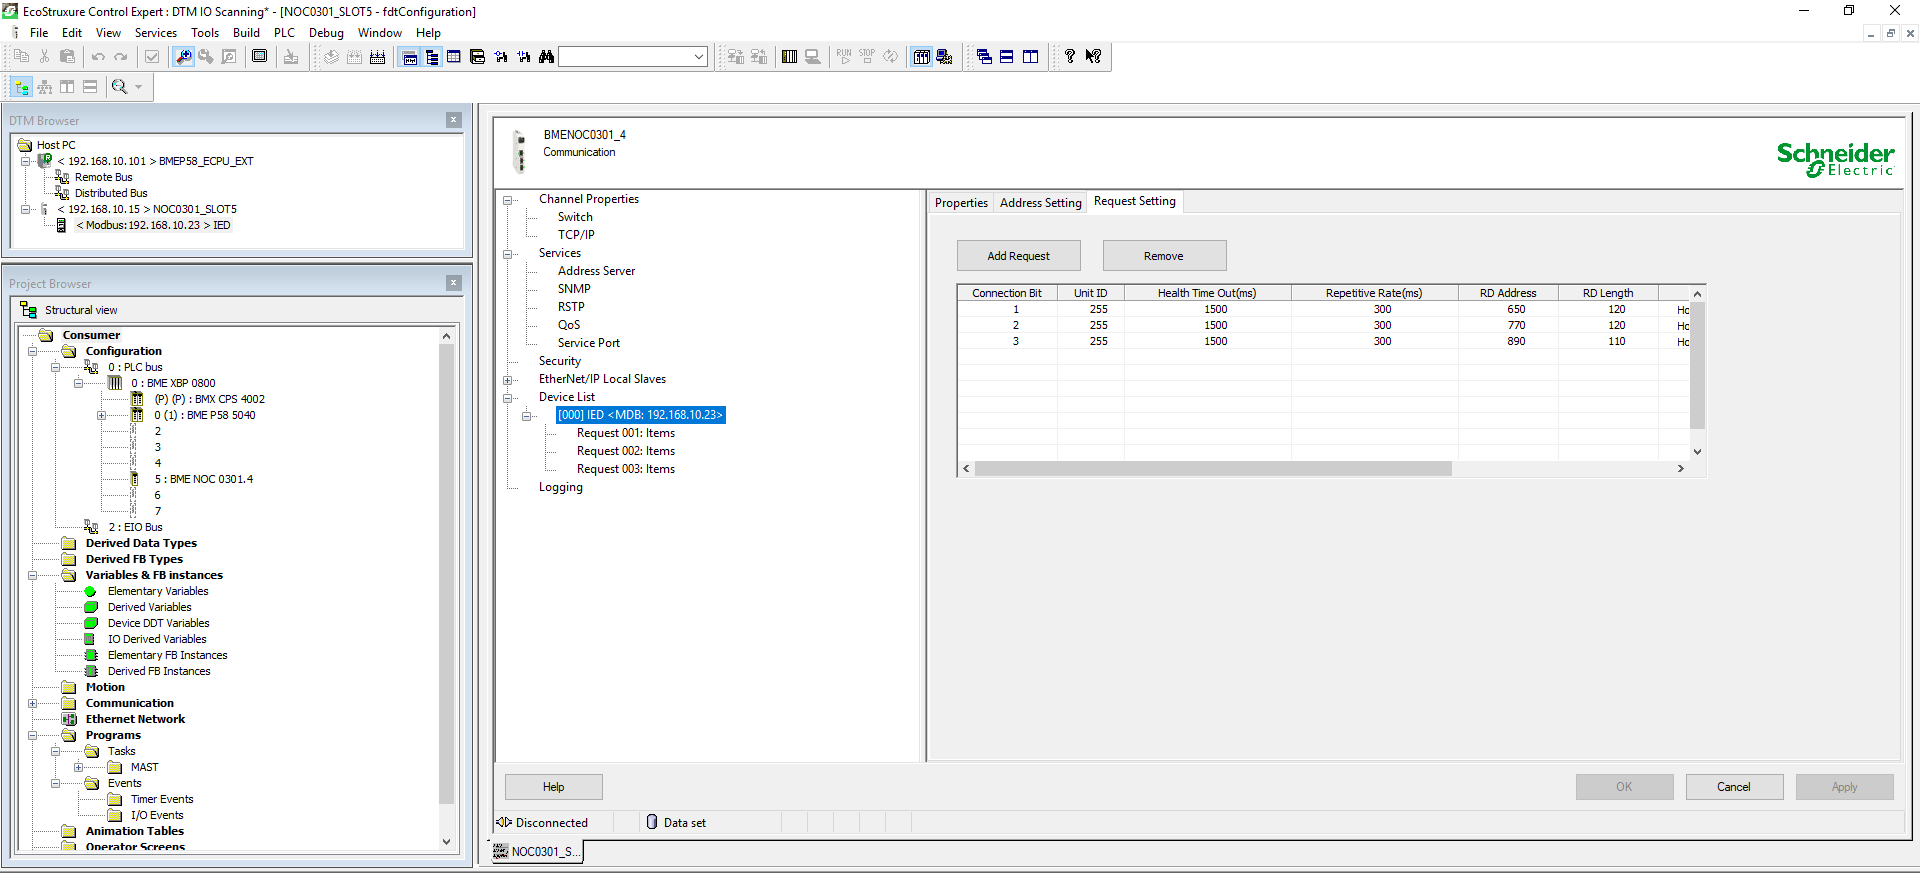
Task: Select the Address Server tree item
Action: [x=596, y=271]
